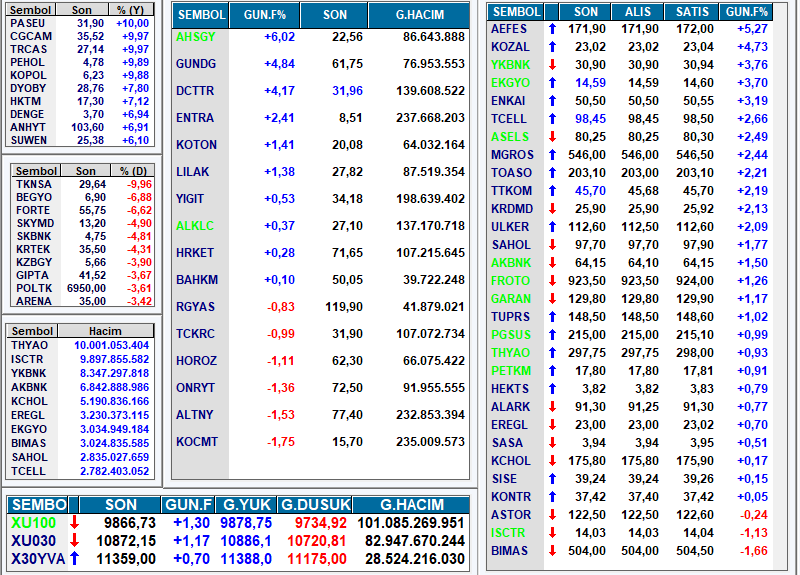The height and width of the screenshot is (575, 800).
Task: Select KONTR symbol in right table
Action: 511,497
